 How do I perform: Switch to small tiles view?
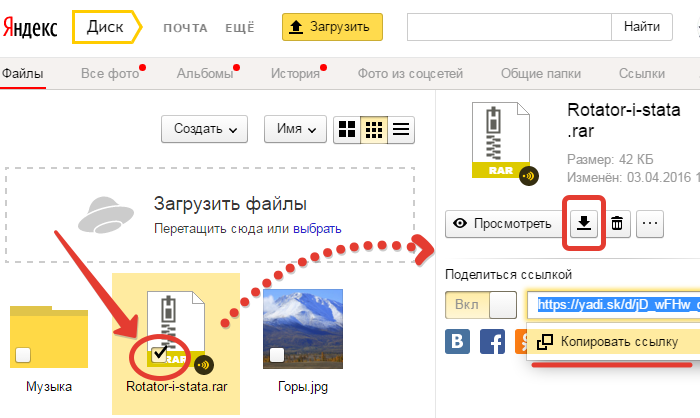(x=374, y=130)
